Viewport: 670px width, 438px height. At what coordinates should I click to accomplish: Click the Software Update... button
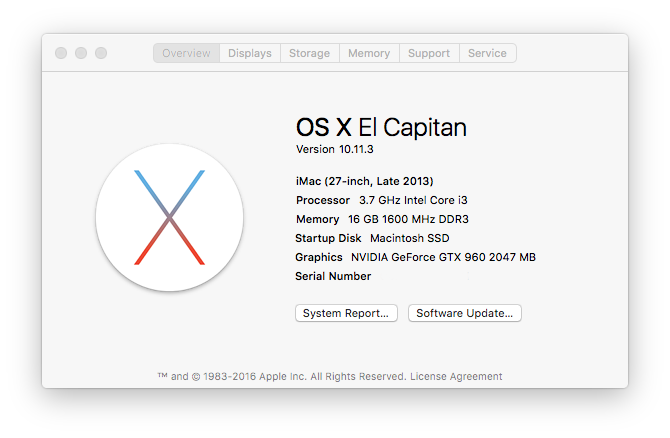[464, 313]
